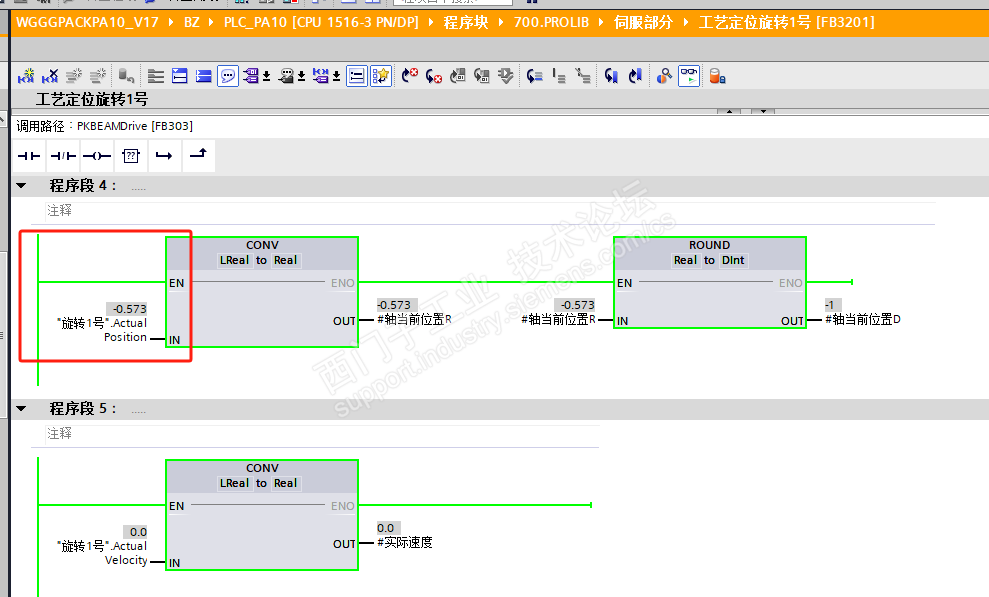Go to previous error icon

point(434,76)
